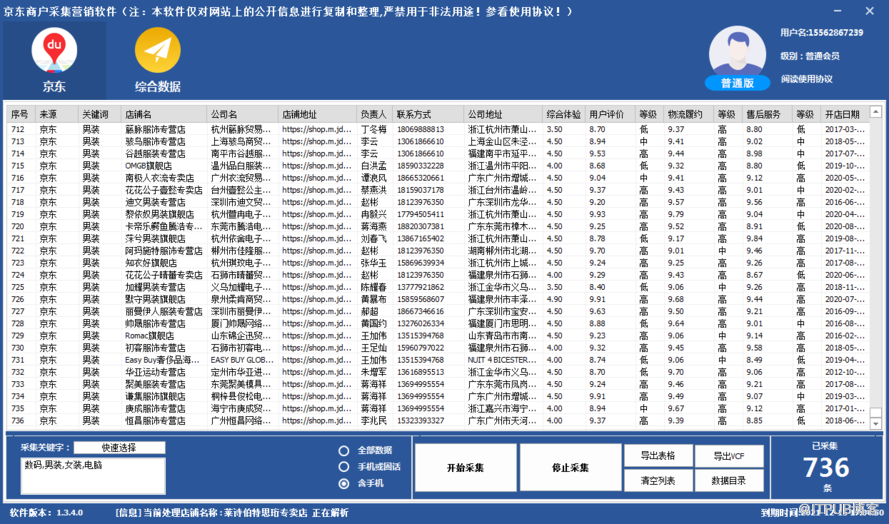Select store name 华亚运动专营店

click(155, 372)
